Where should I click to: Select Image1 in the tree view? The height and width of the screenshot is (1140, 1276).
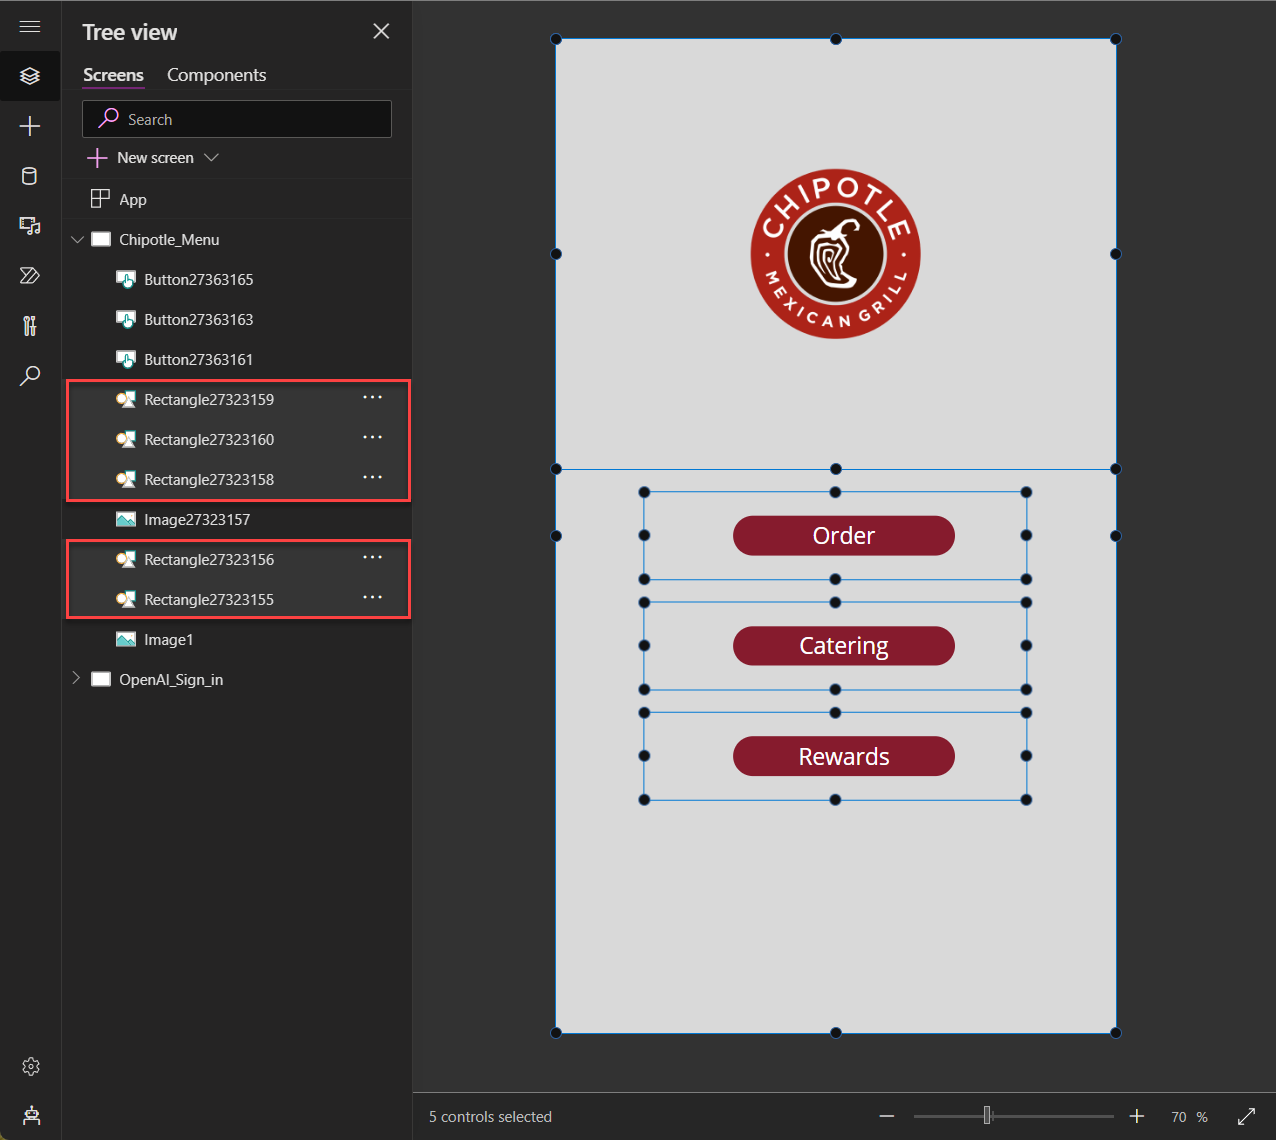tap(170, 639)
